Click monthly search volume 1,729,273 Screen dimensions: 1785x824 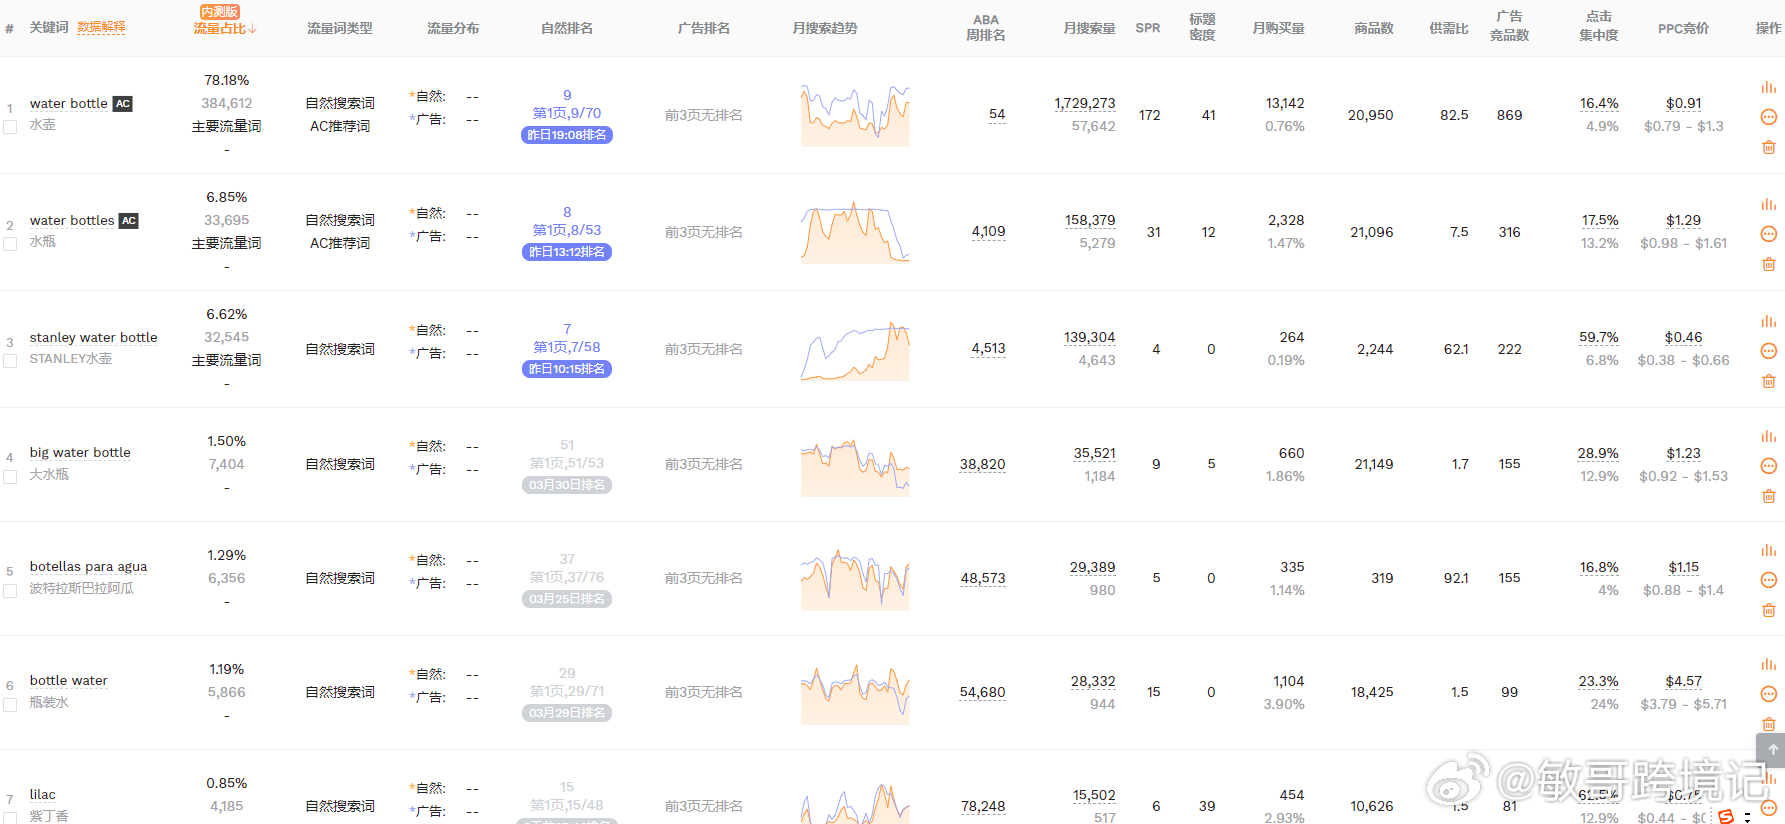[1085, 104]
